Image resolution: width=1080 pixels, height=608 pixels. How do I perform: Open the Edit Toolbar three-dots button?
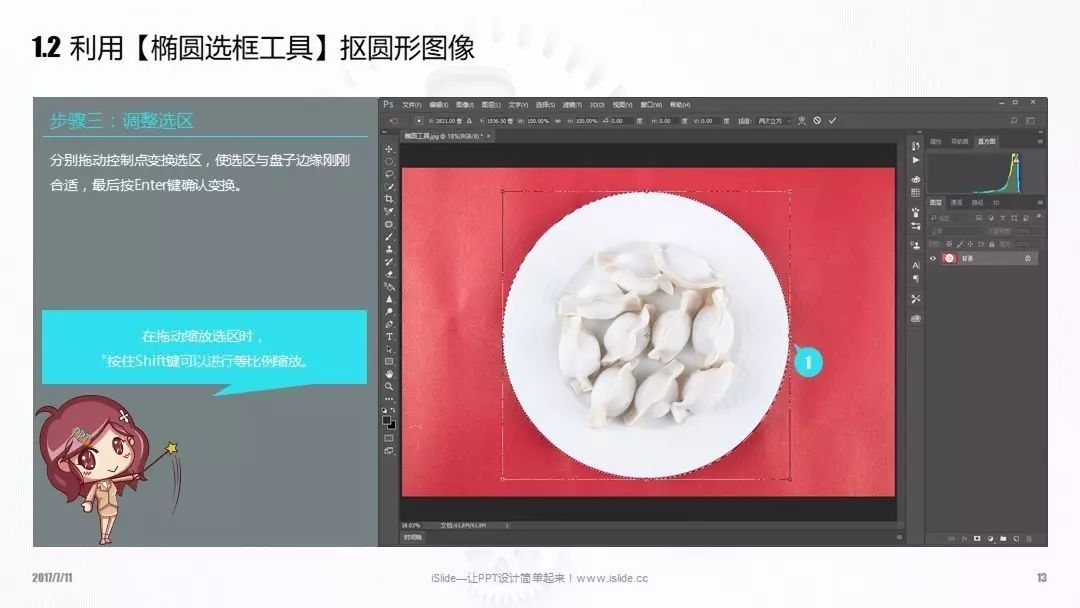point(389,399)
